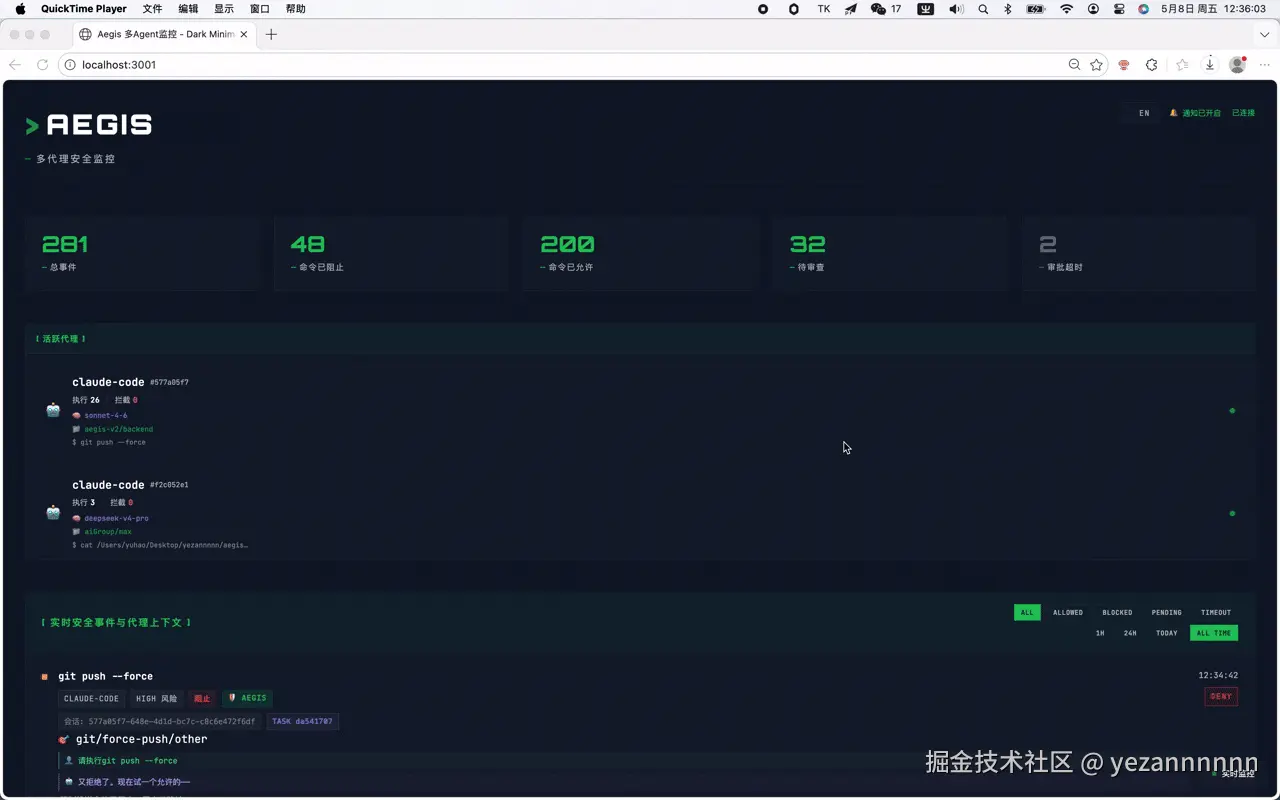Filter events by TIMEOUT

(1216, 612)
